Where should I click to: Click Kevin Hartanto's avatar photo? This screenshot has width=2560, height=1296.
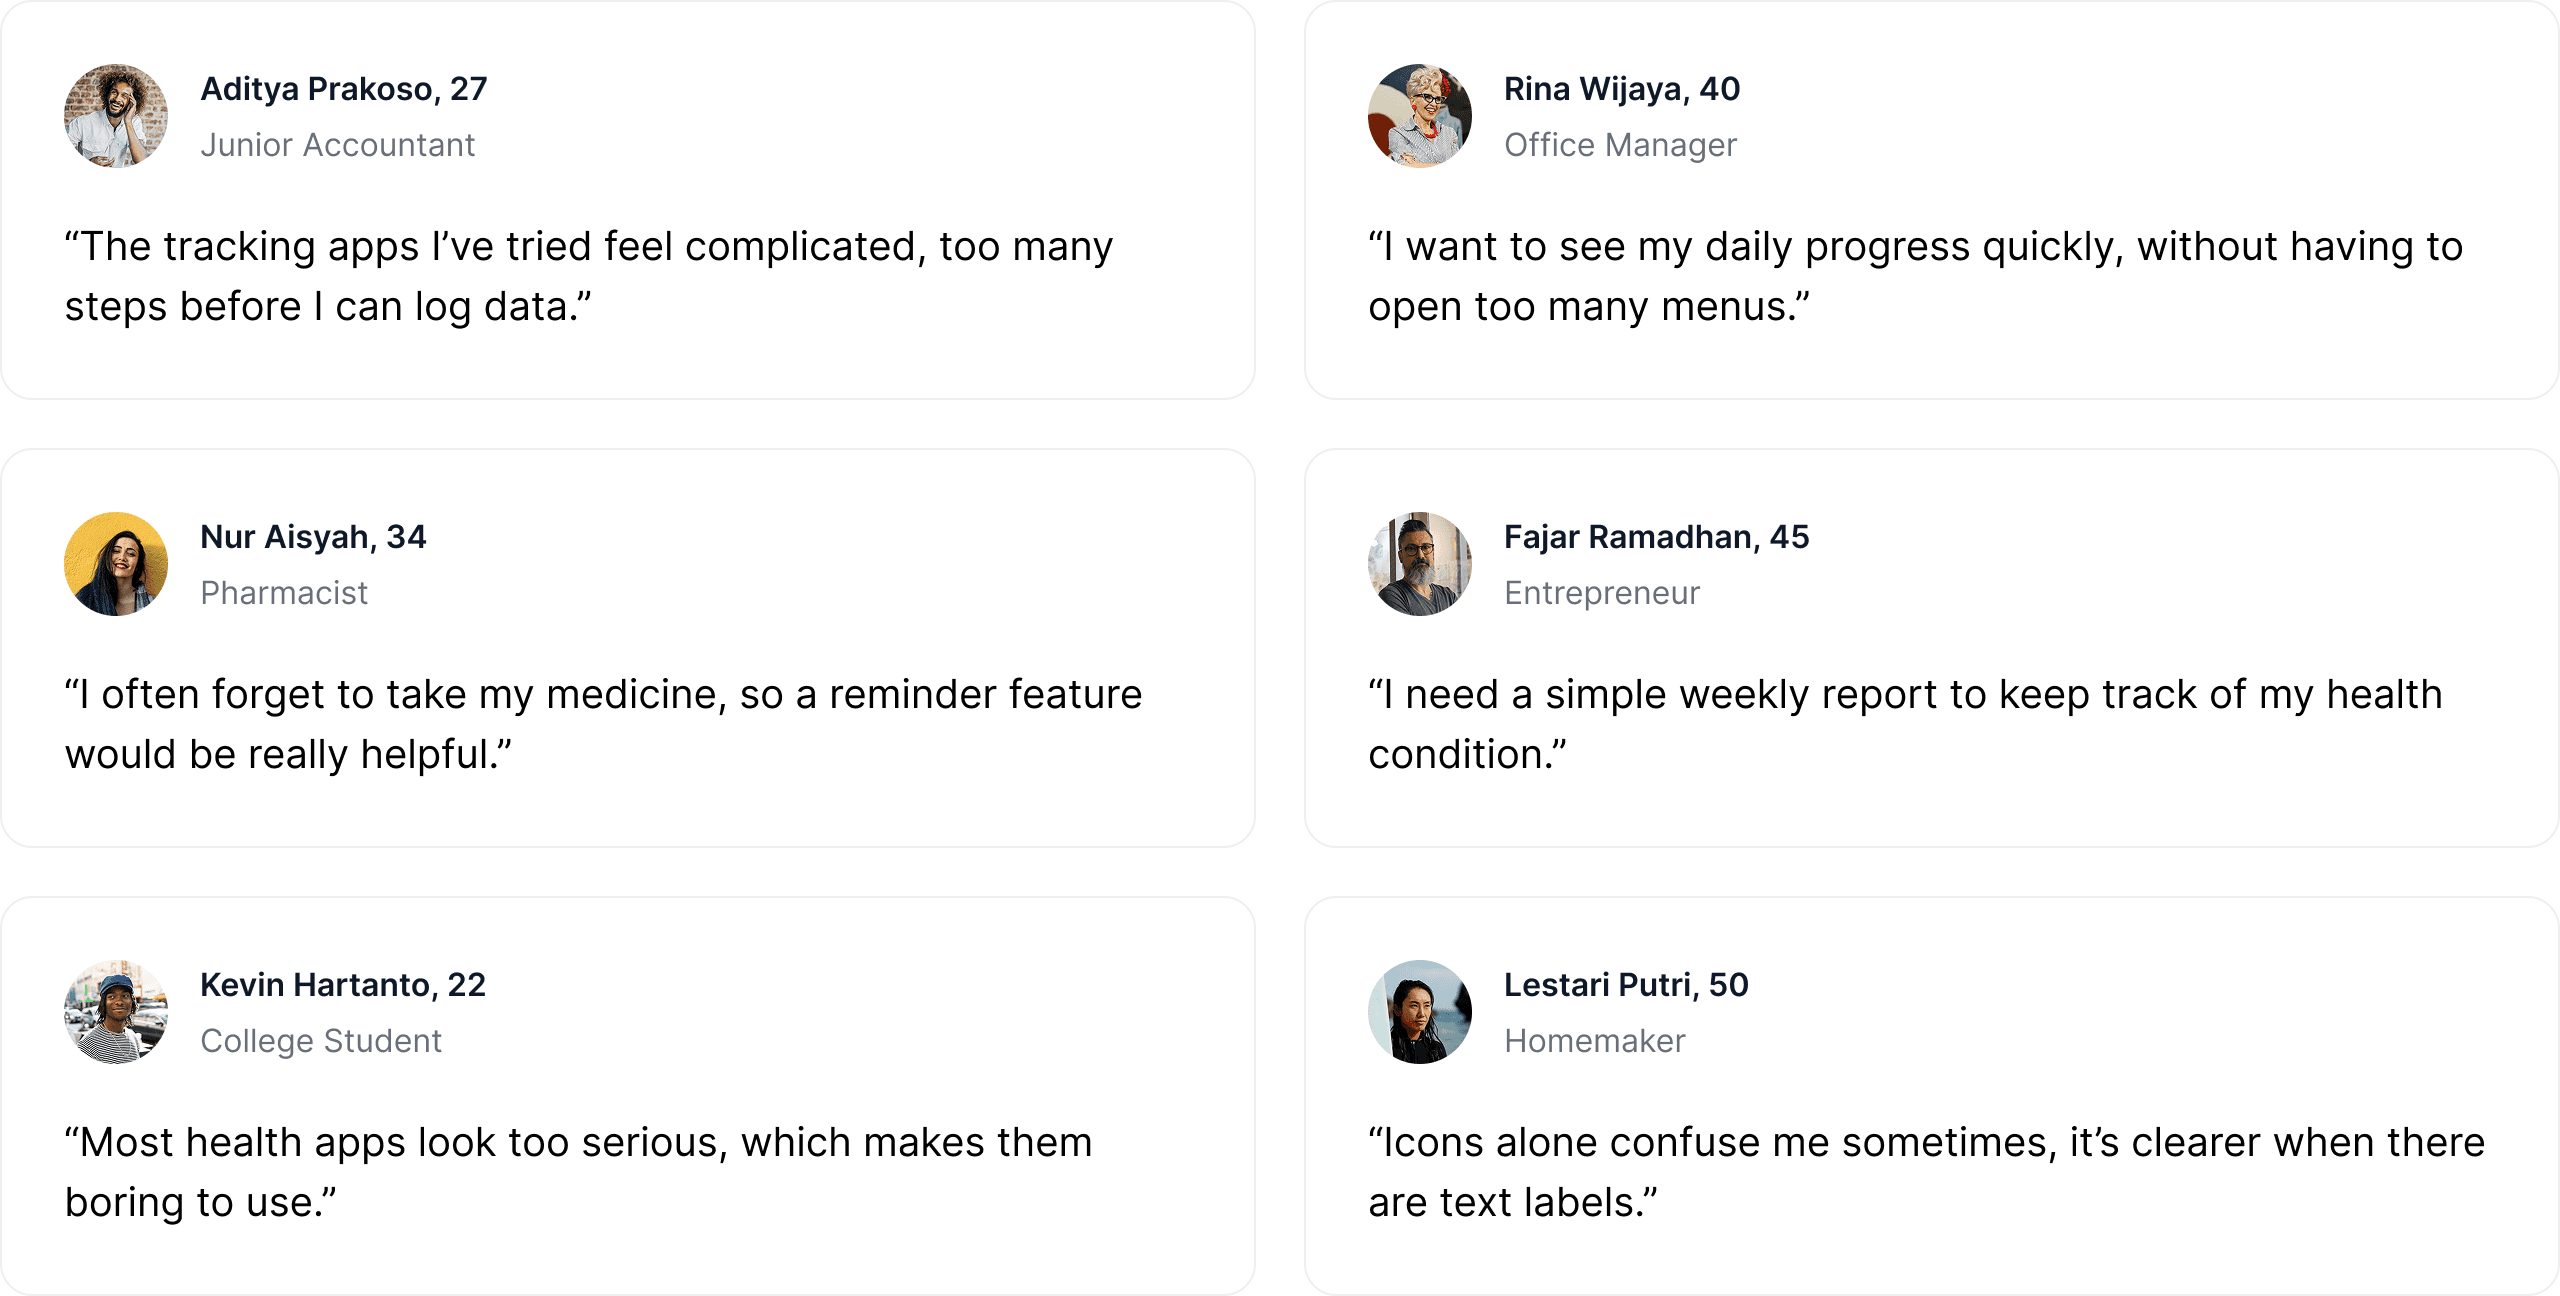point(116,1012)
